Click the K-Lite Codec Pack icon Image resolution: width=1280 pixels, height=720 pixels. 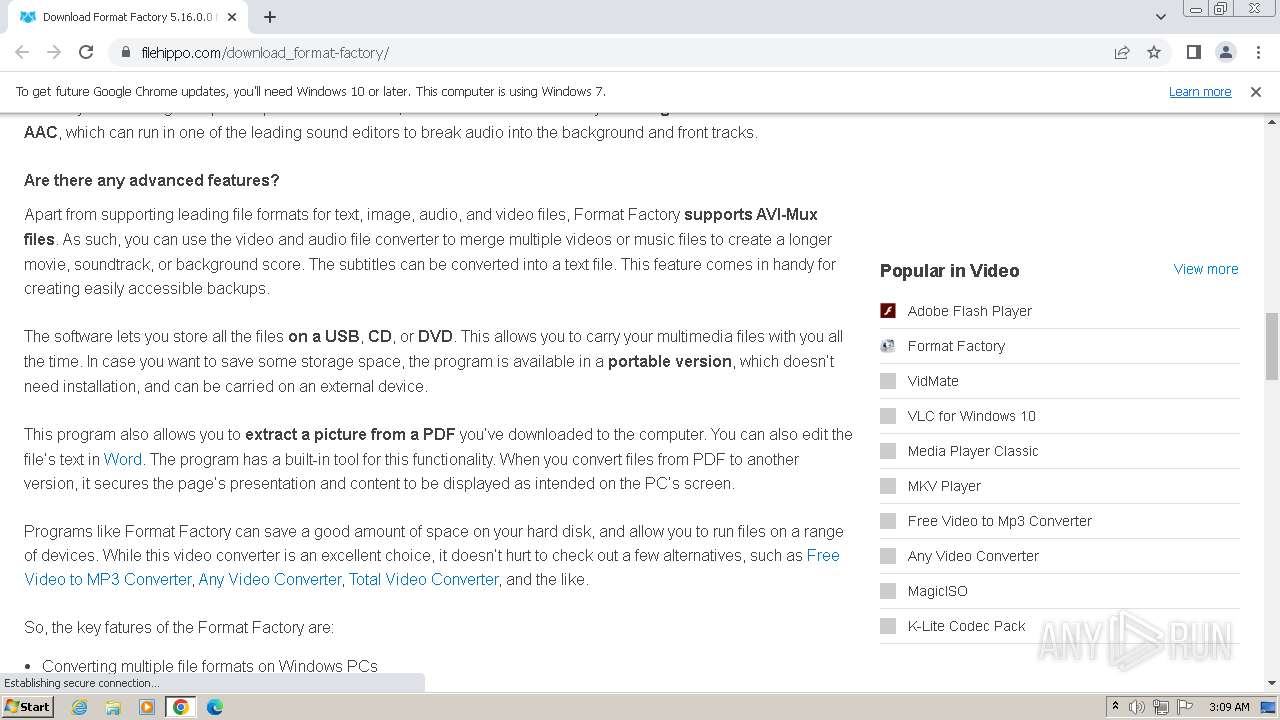888,626
